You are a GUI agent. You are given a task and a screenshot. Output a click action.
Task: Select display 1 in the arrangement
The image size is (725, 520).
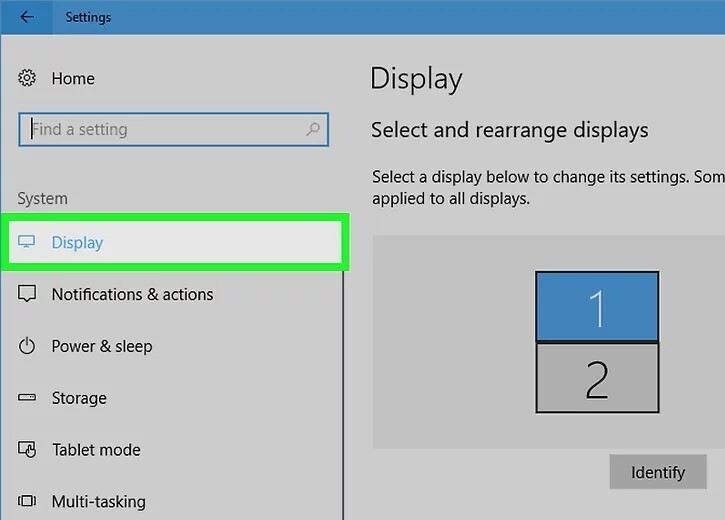tap(597, 307)
